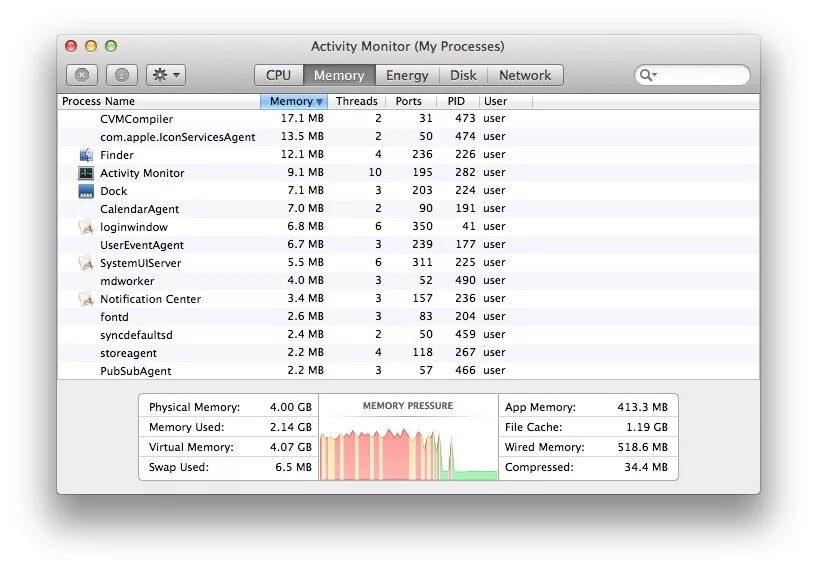Click the 17.1 MB memory value
The height and width of the screenshot is (573, 817).
coord(302,118)
